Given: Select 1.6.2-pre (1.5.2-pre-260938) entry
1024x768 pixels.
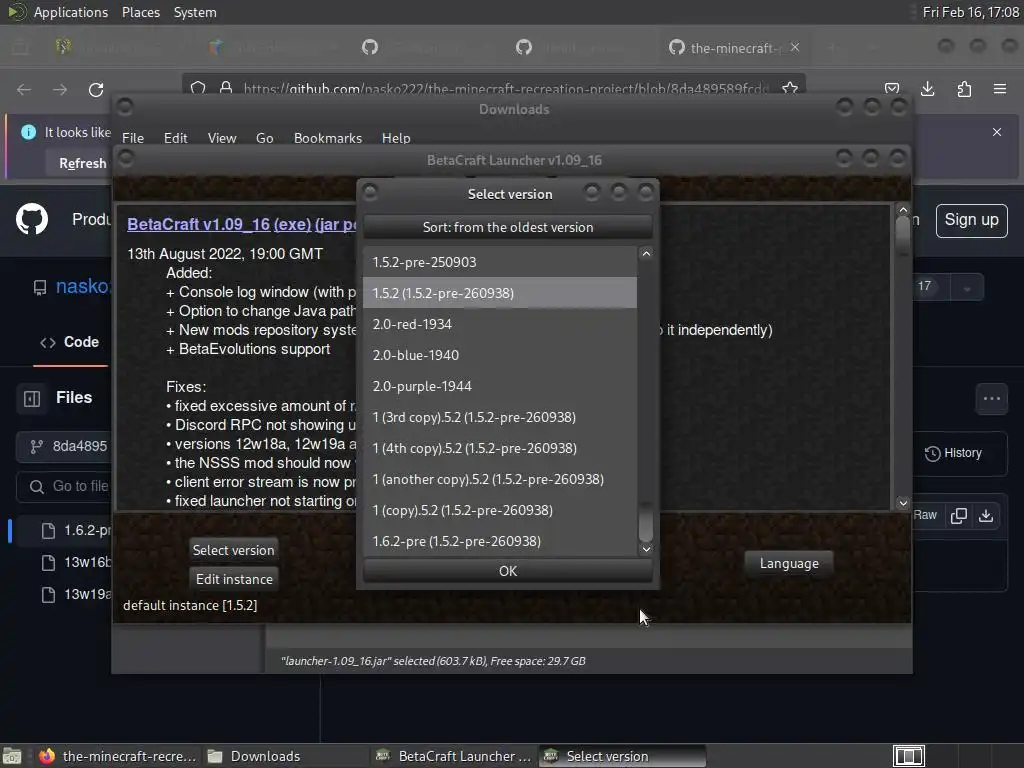Looking at the screenshot, I should pyautogui.click(x=500, y=541).
